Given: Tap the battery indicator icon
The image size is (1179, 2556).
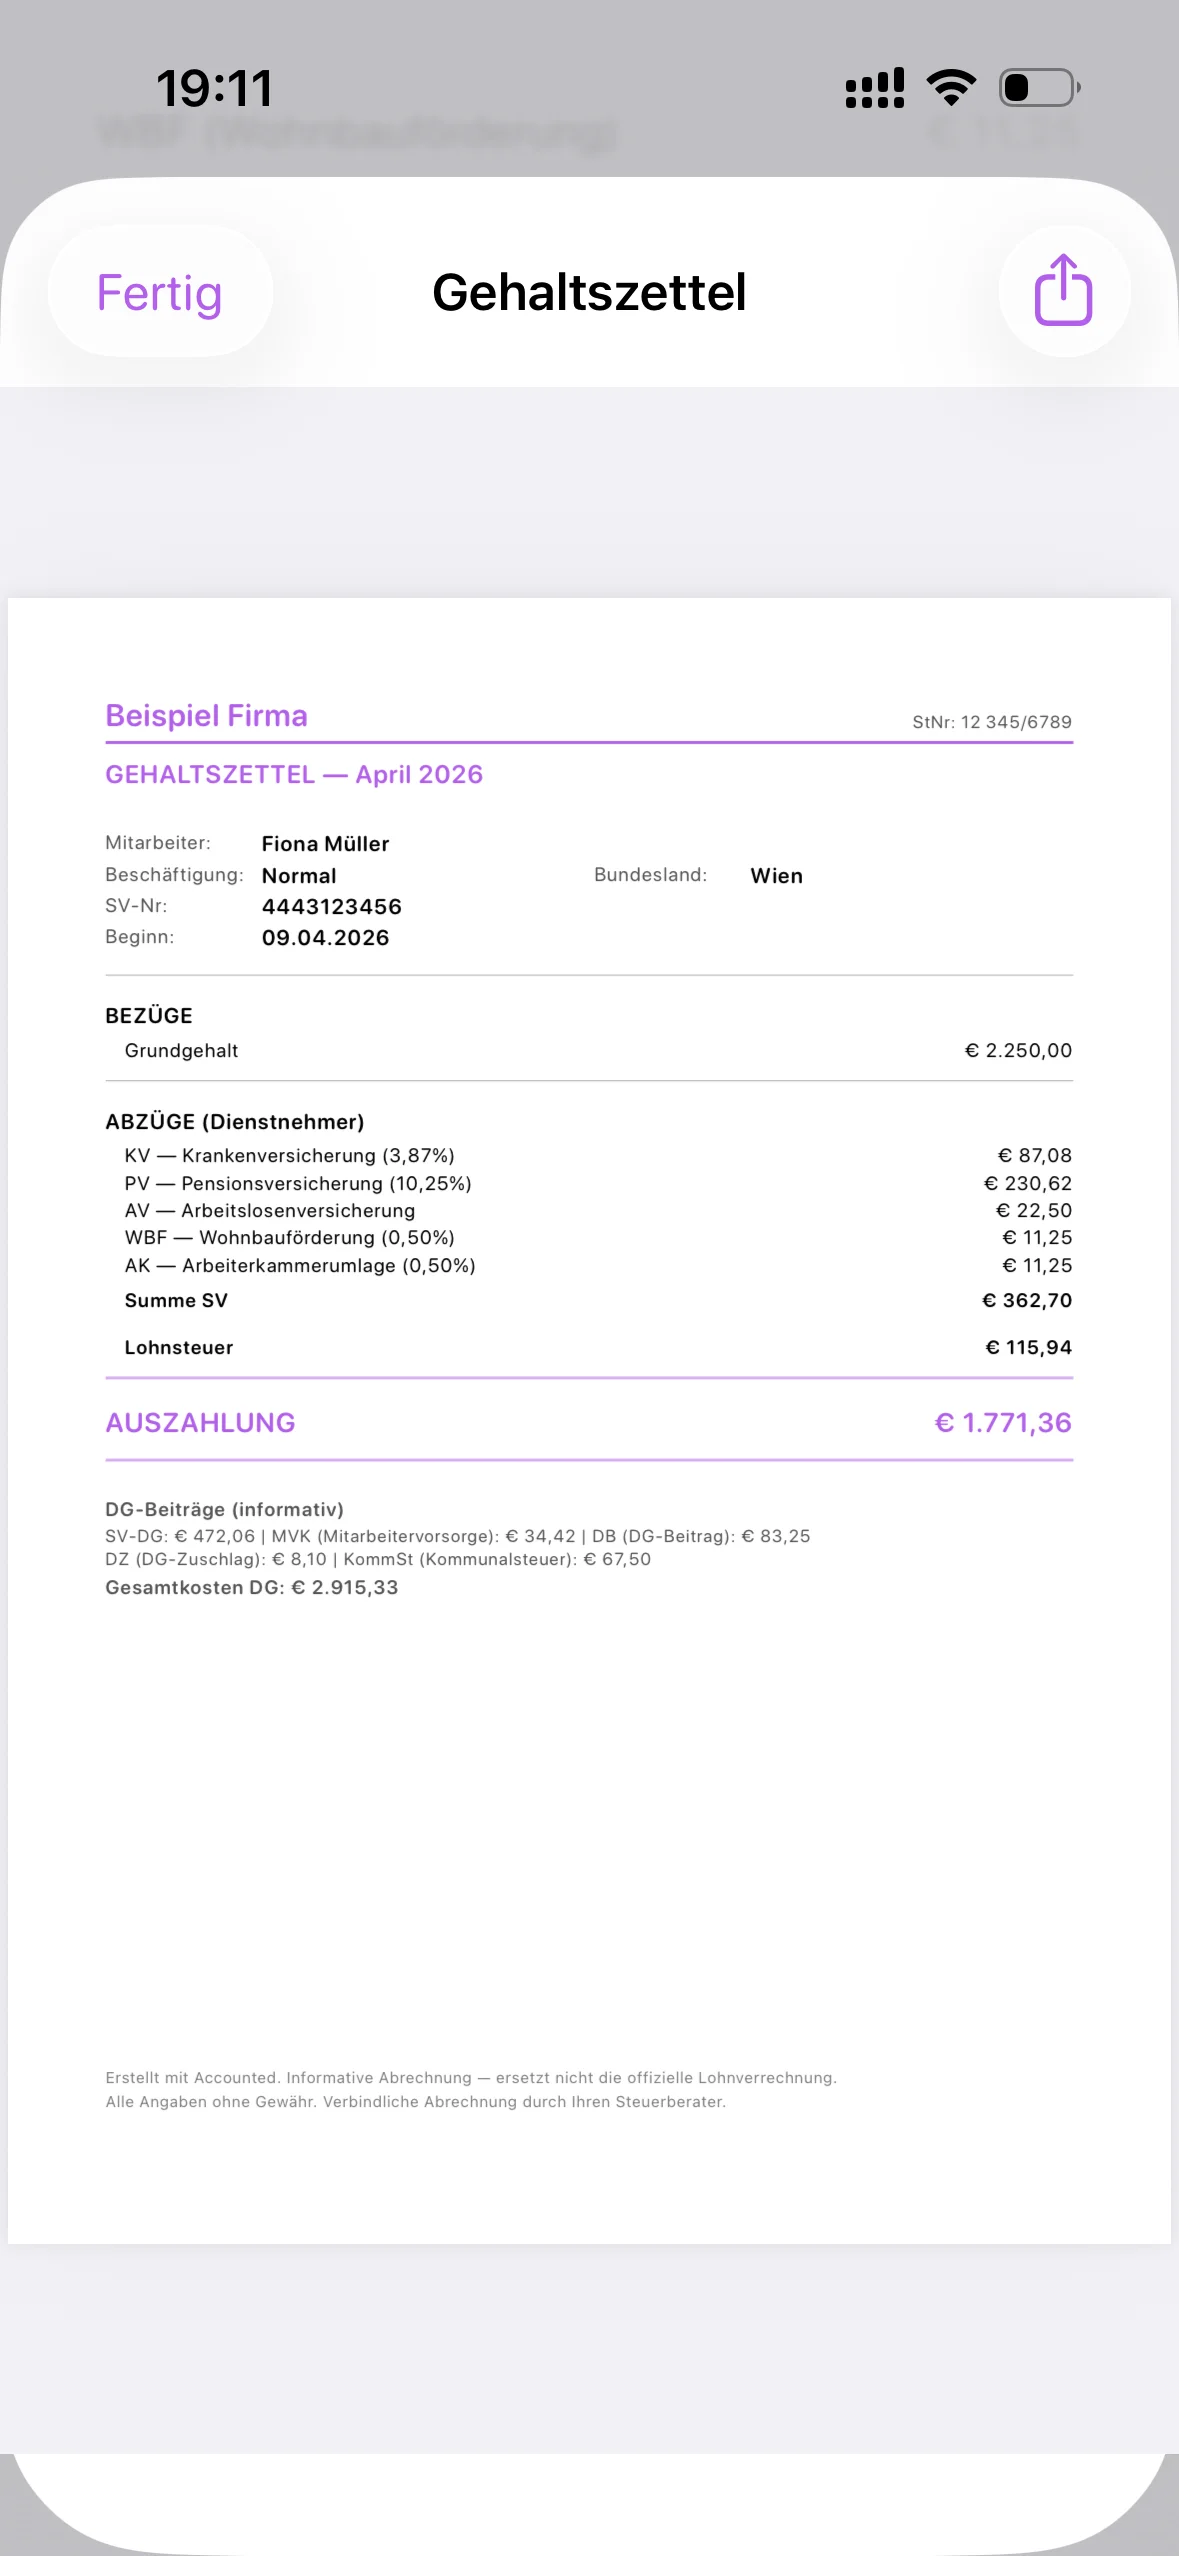Looking at the screenshot, I should click(1040, 88).
